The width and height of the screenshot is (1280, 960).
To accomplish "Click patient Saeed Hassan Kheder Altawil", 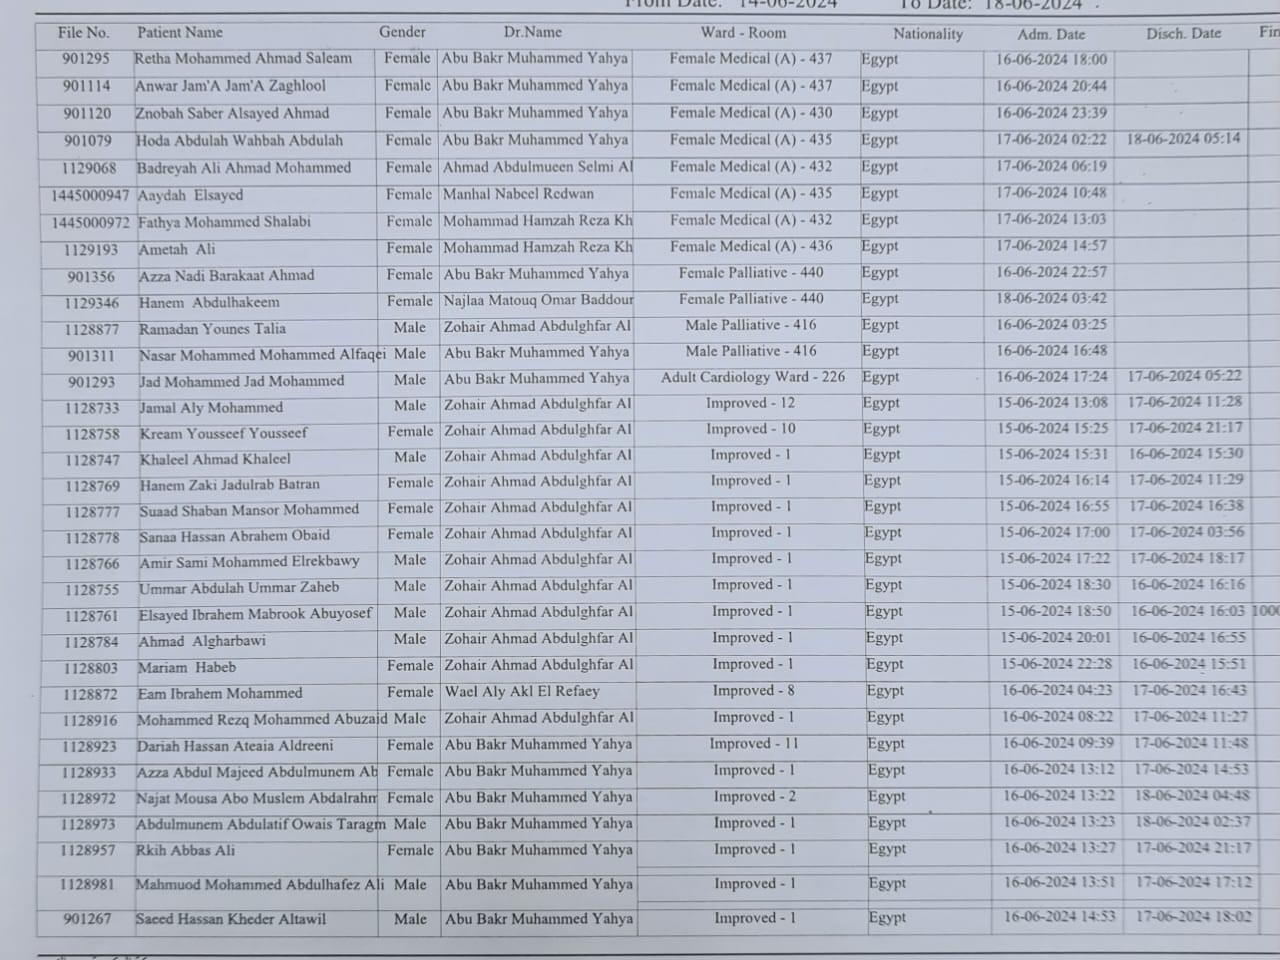I will (x=231, y=919).
